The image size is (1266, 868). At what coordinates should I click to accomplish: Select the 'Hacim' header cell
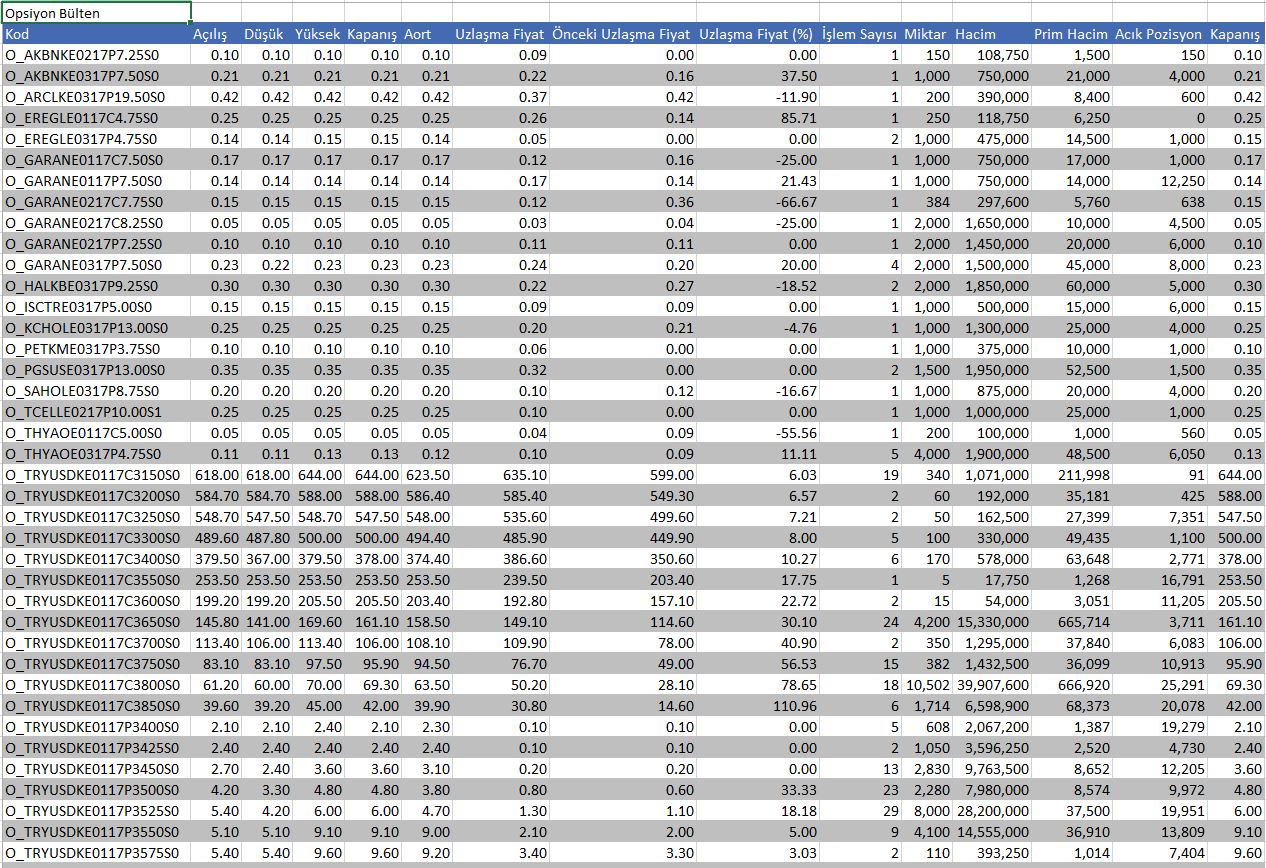(992, 34)
